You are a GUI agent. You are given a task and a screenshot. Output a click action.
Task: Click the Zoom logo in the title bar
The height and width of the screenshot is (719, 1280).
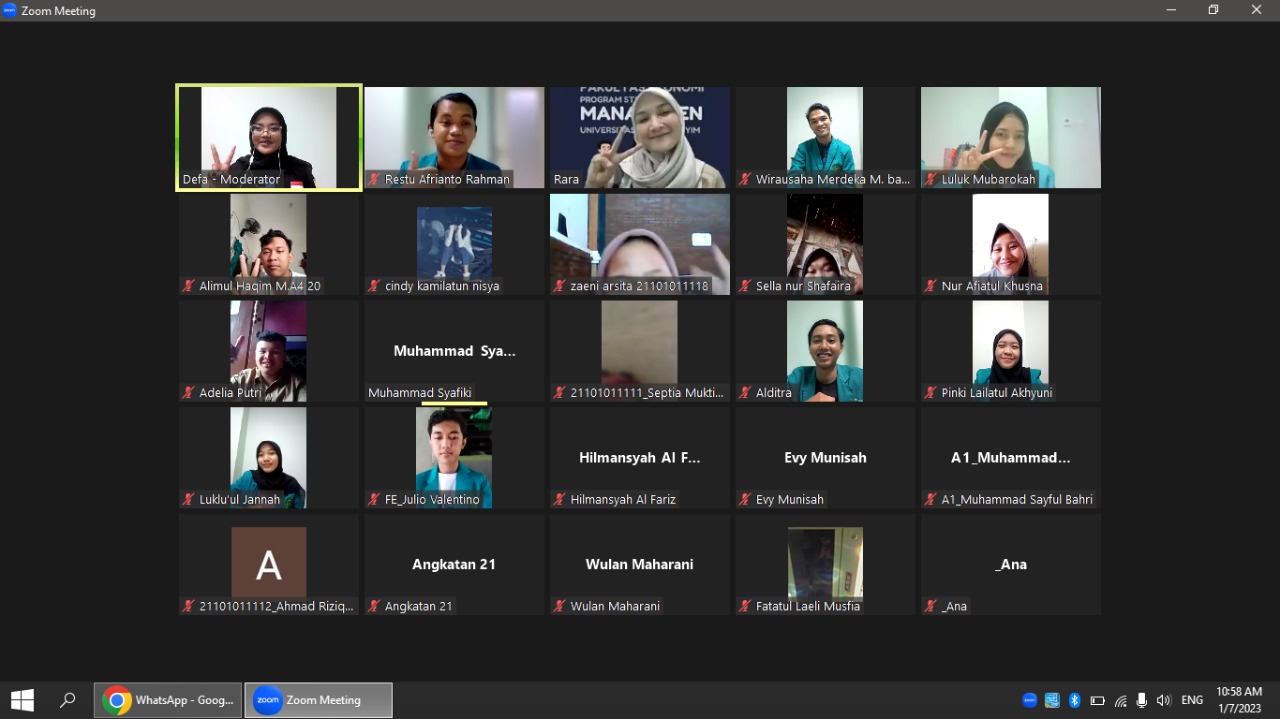[10, 10]
